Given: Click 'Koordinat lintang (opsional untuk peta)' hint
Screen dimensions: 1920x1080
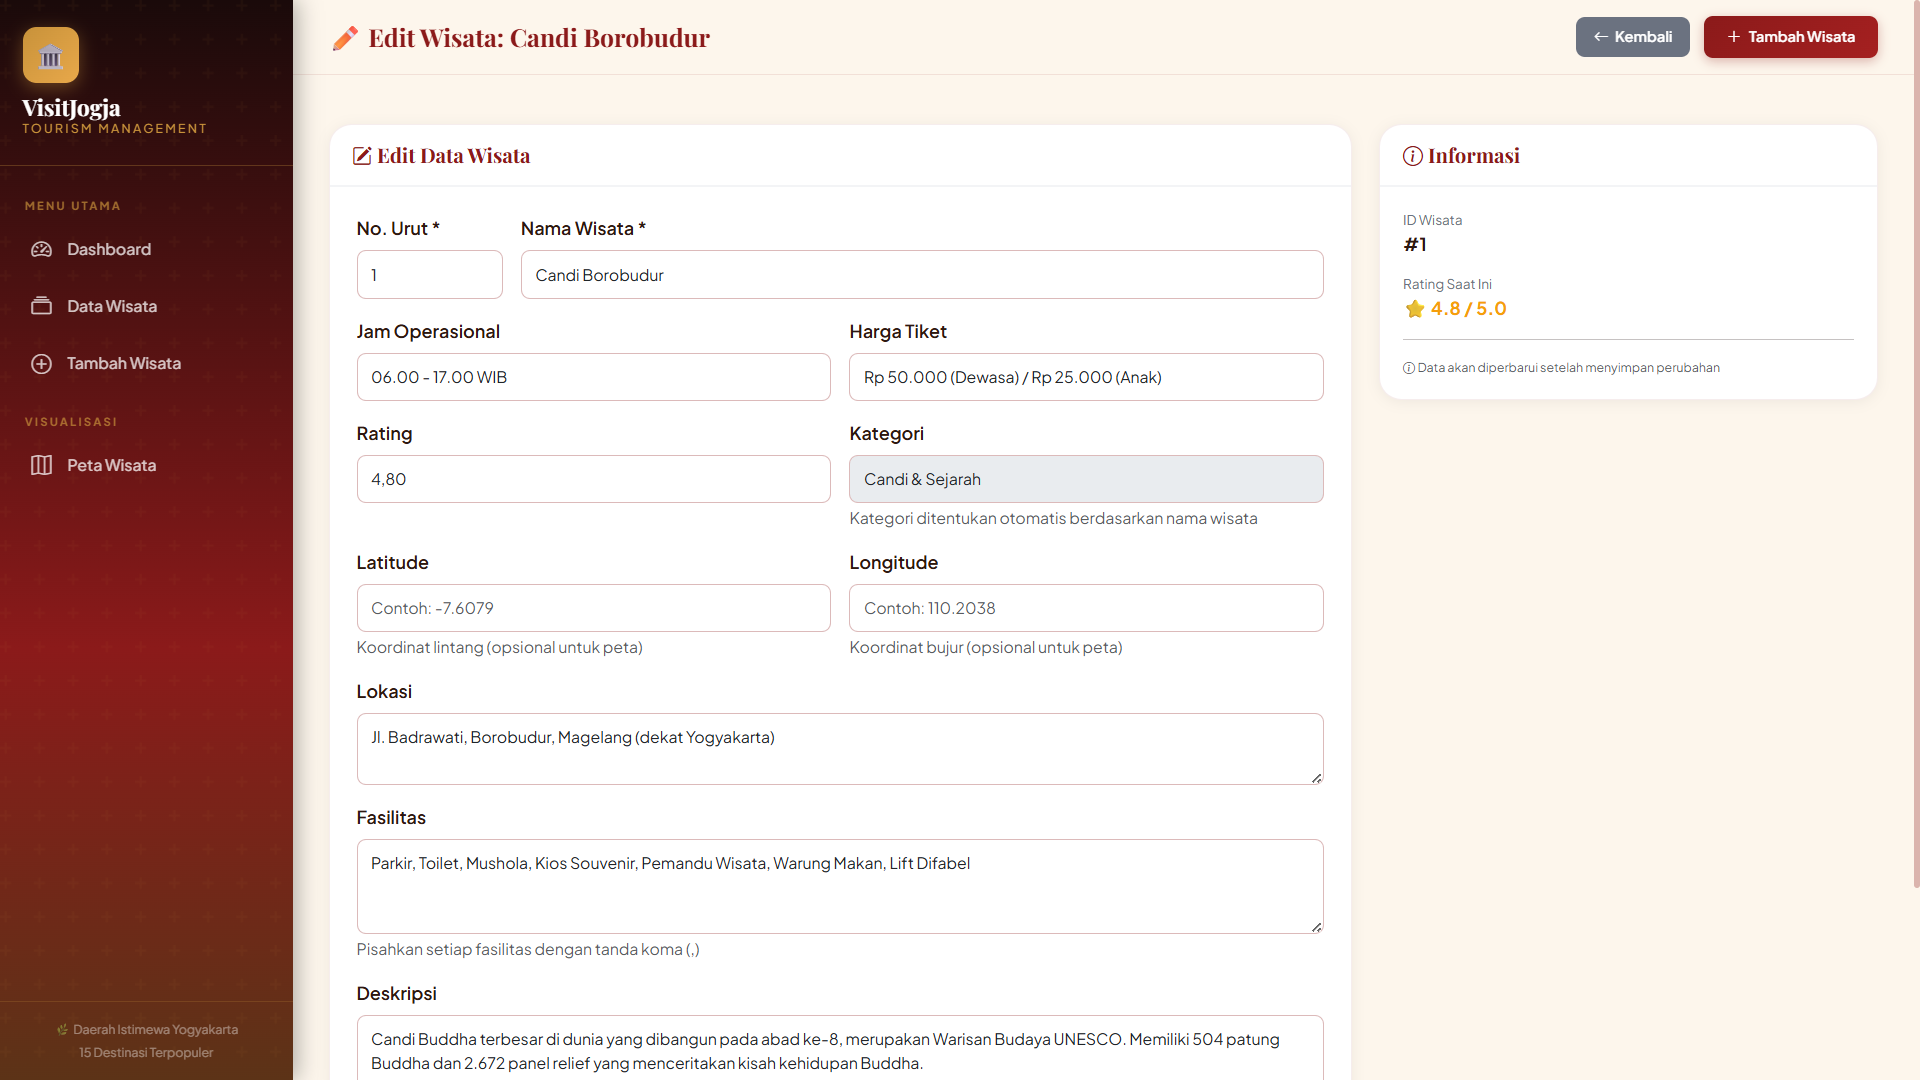Looking at the screenshot, I should click(x=499, y=647).
